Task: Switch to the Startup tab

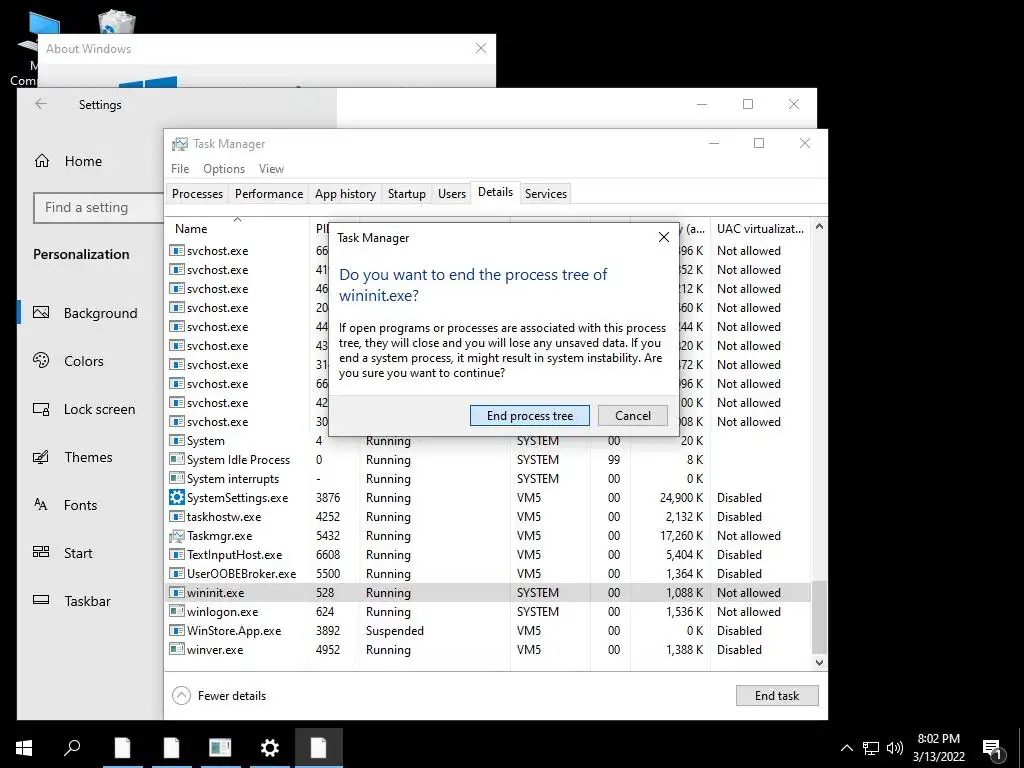Action: coord(407,194)
